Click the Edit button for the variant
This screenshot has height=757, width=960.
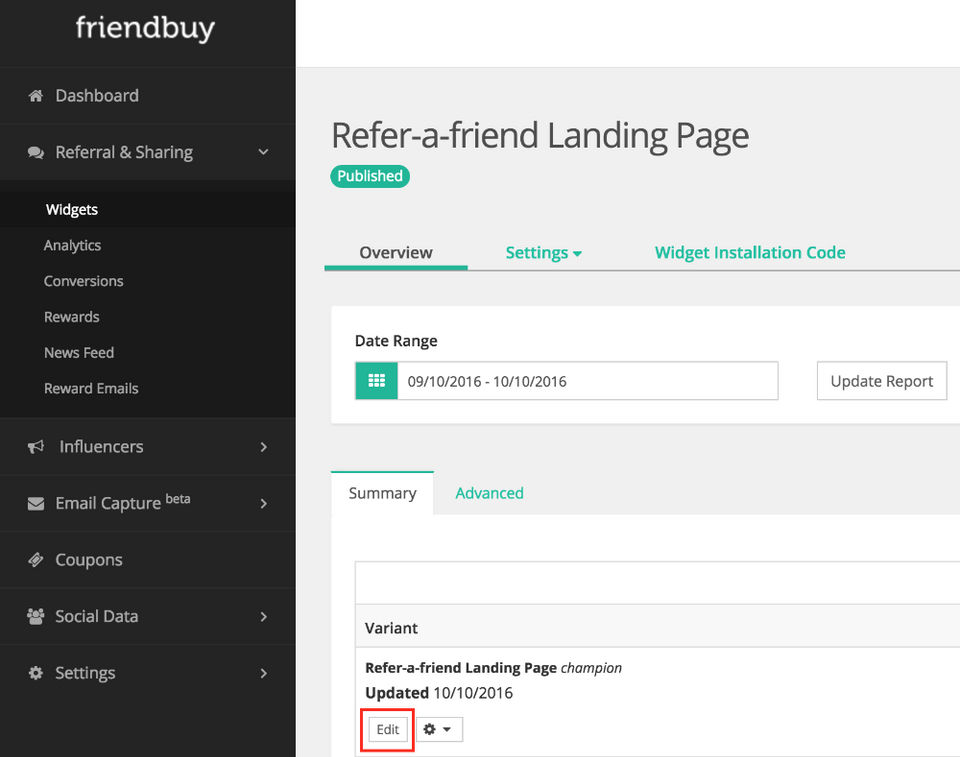coord(388,730)
